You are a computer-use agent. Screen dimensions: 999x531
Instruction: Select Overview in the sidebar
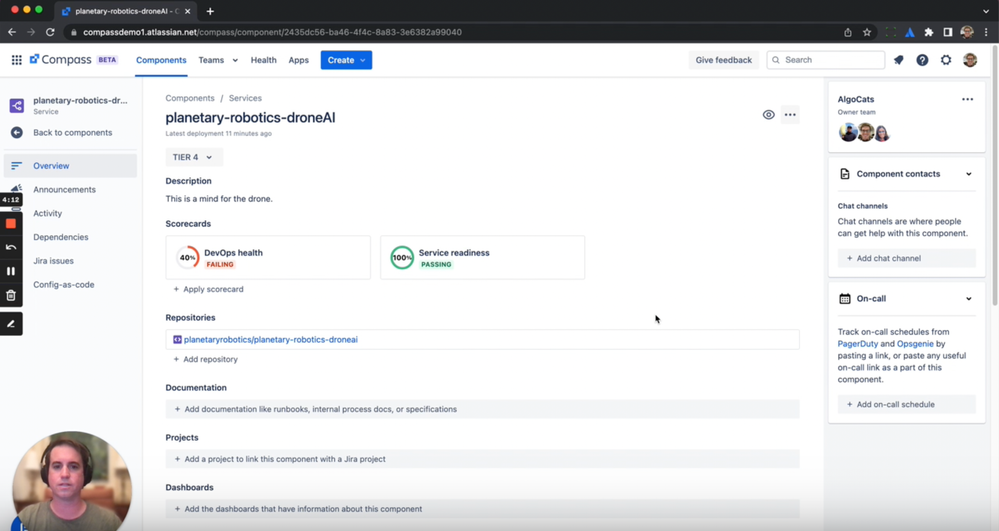coord(70,166)
